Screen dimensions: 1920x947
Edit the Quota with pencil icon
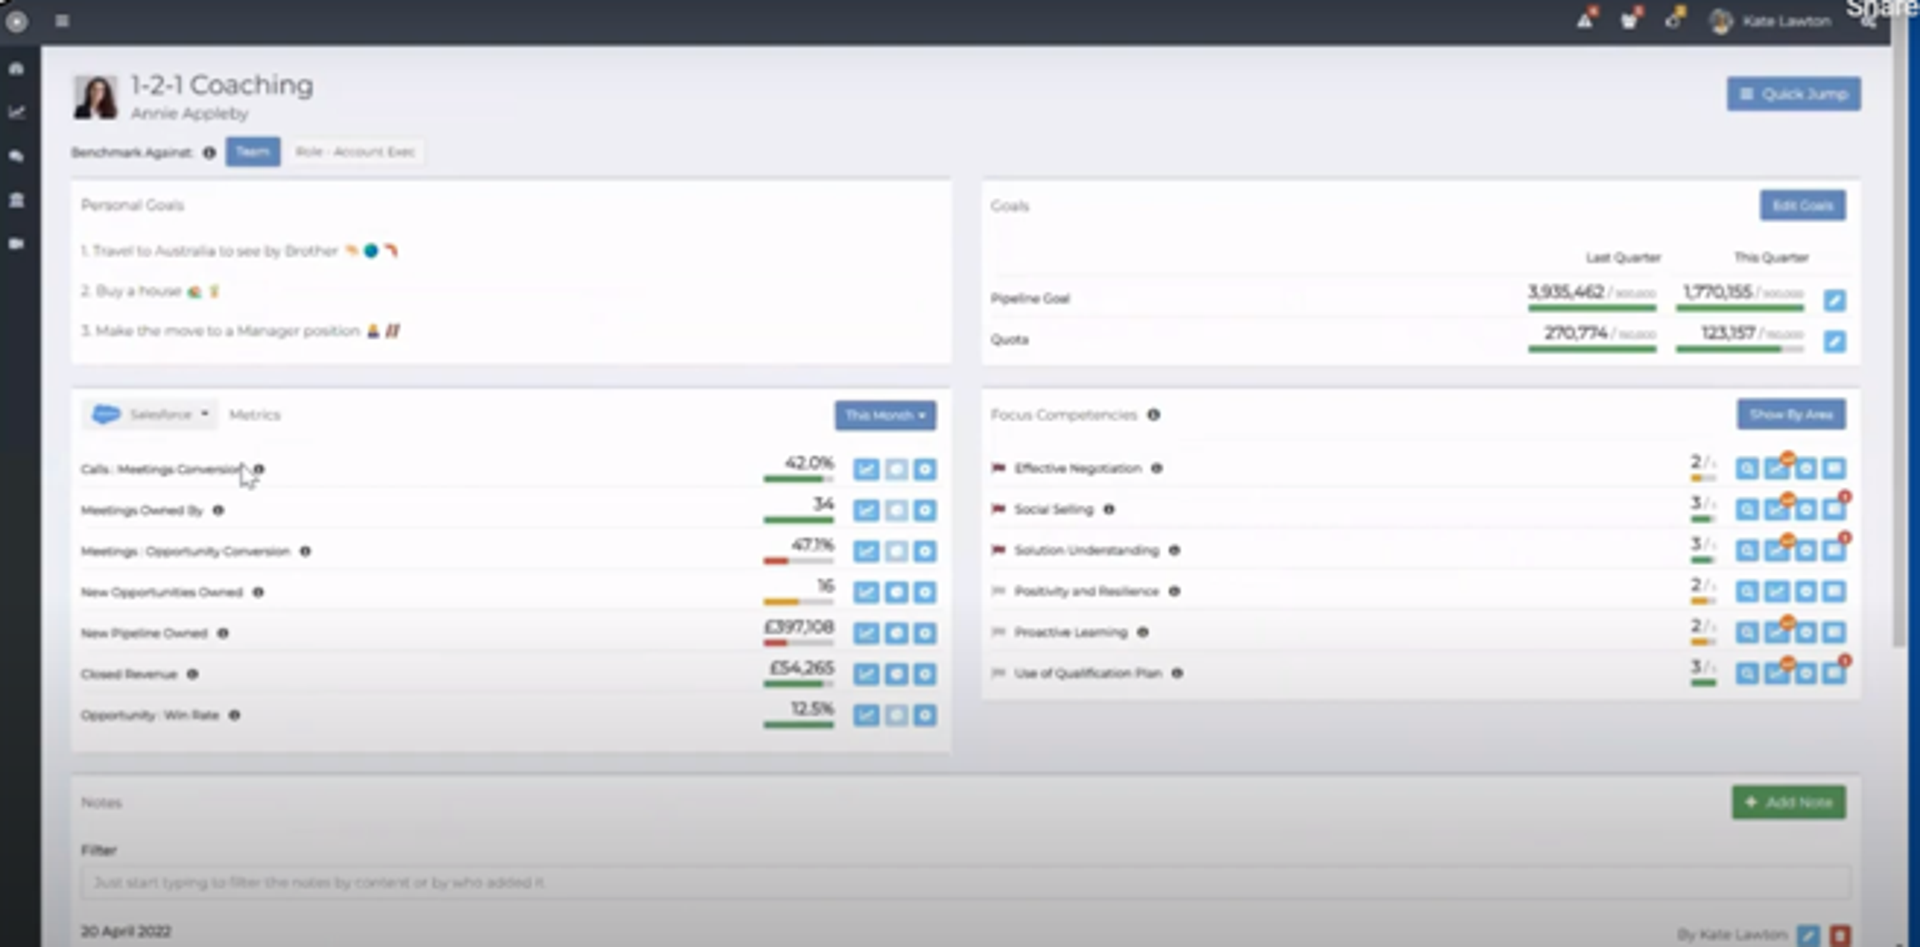click(1834, 341)
